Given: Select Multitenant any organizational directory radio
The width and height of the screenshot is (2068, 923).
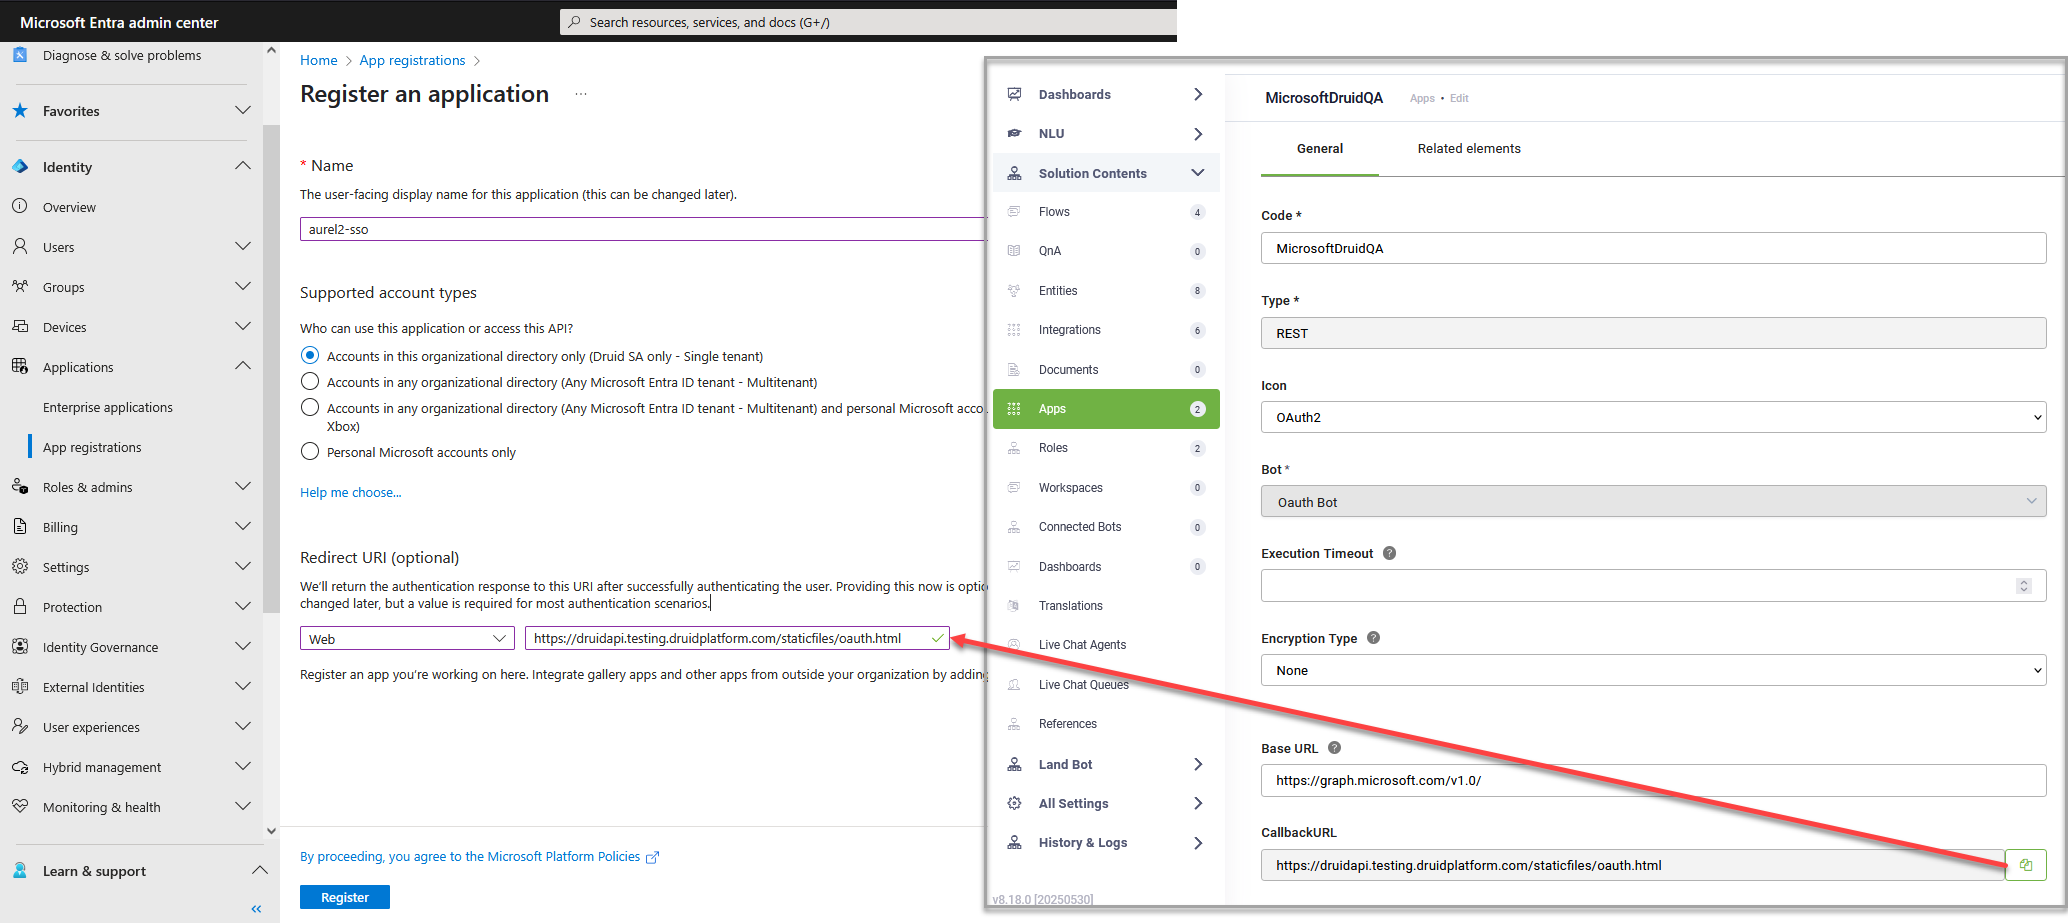Looking at the screenshot, I should coord(310,381).
